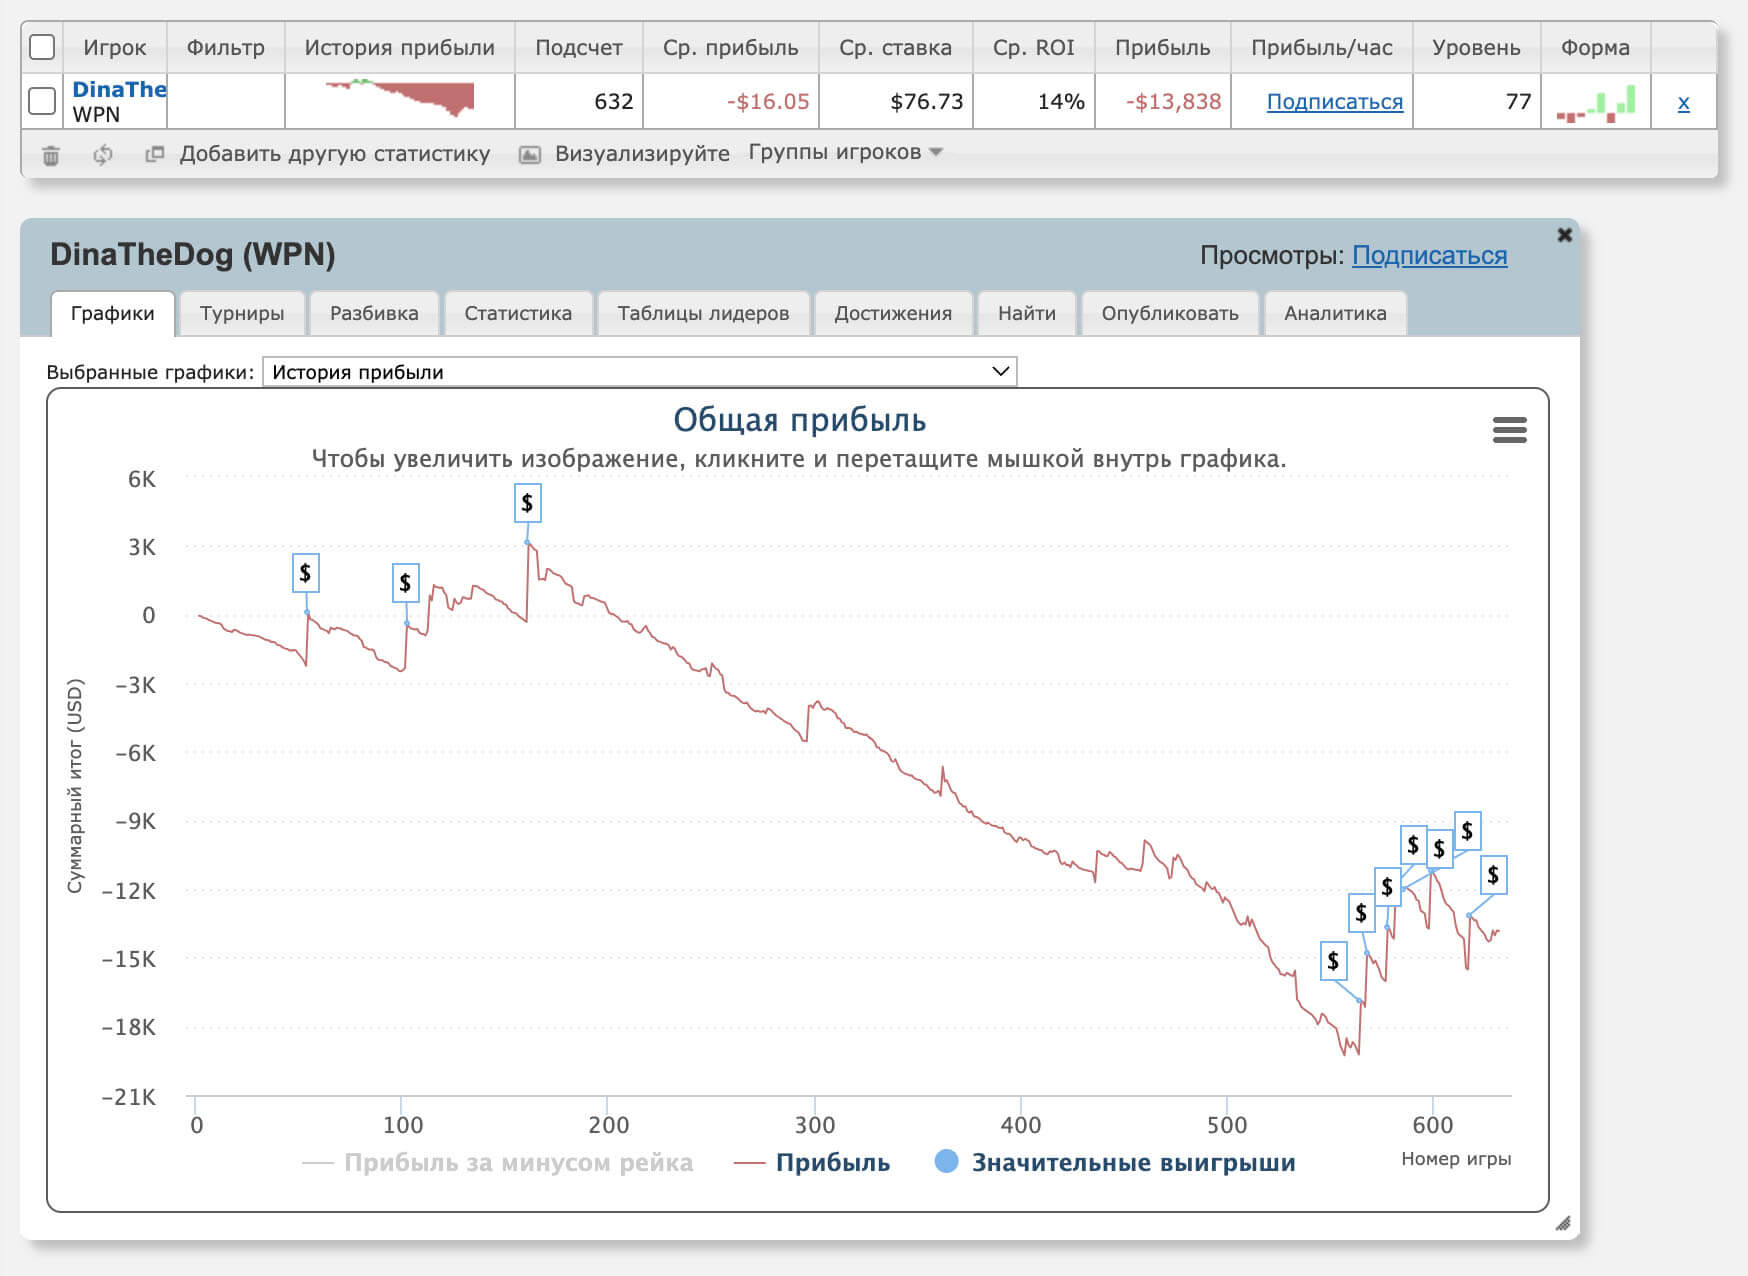This screenshot has height=1276, width=1748.
Task: Click the profit history sparkline thumbnail
Action: 400,99
